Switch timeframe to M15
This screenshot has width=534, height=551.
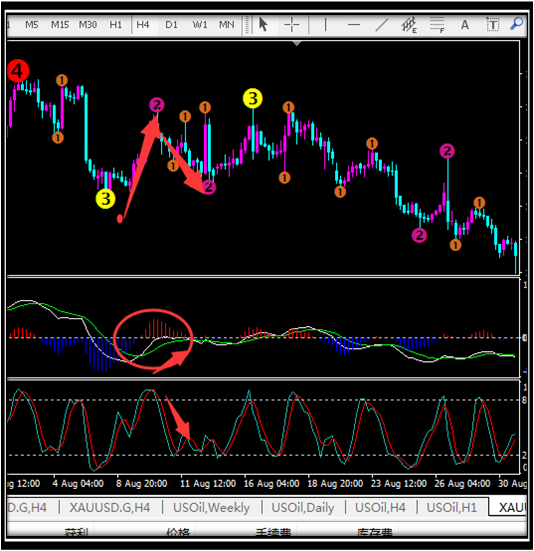60,25
